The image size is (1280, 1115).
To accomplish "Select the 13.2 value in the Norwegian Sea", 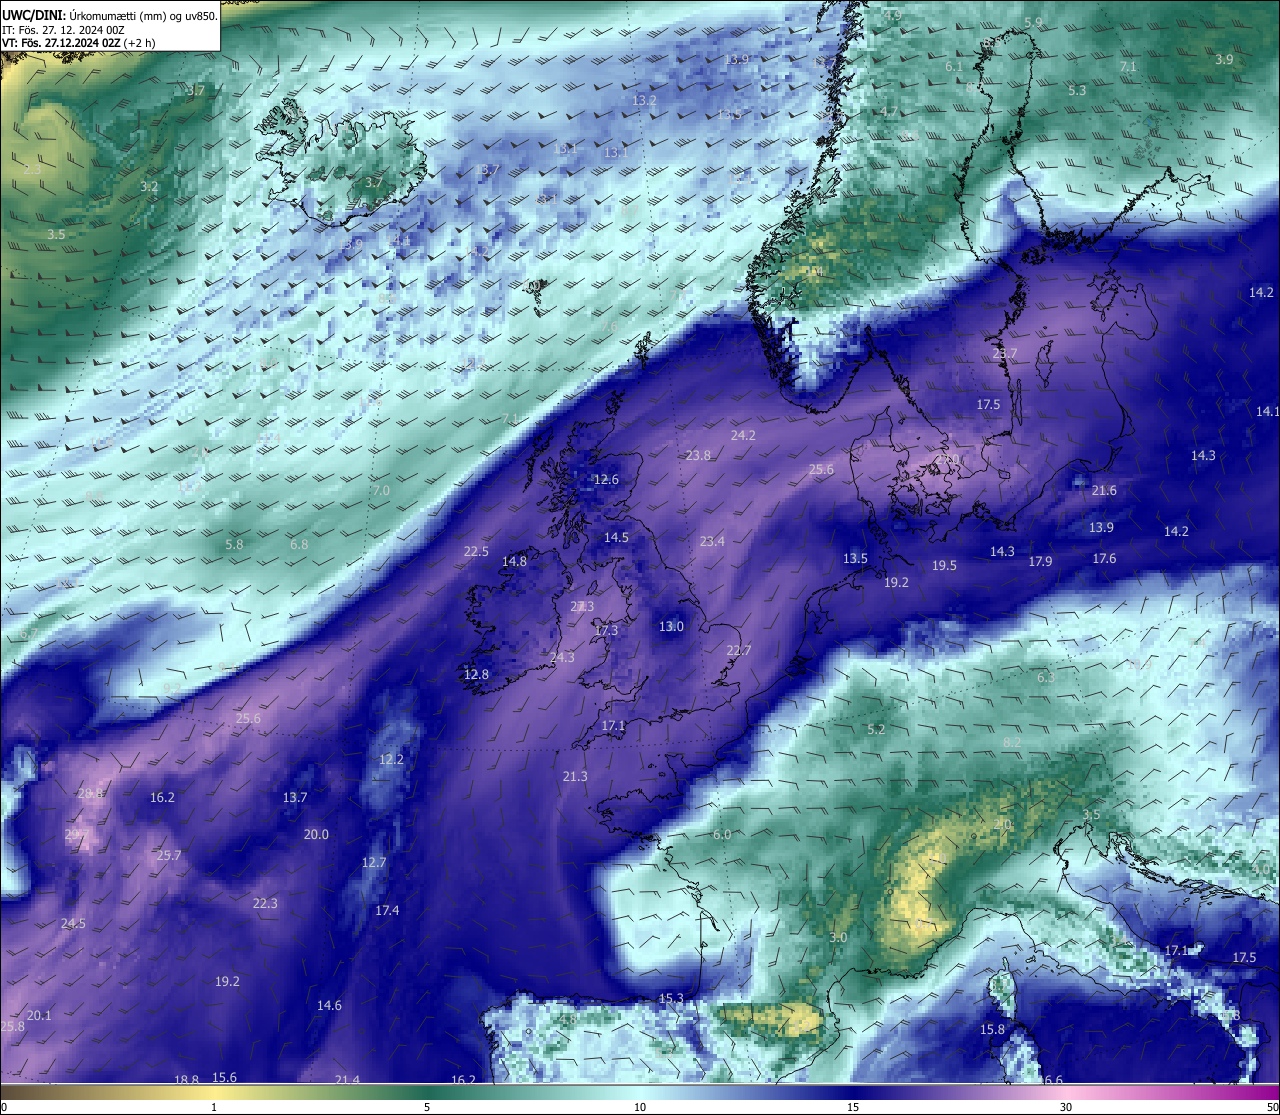I will pos(644,101).
